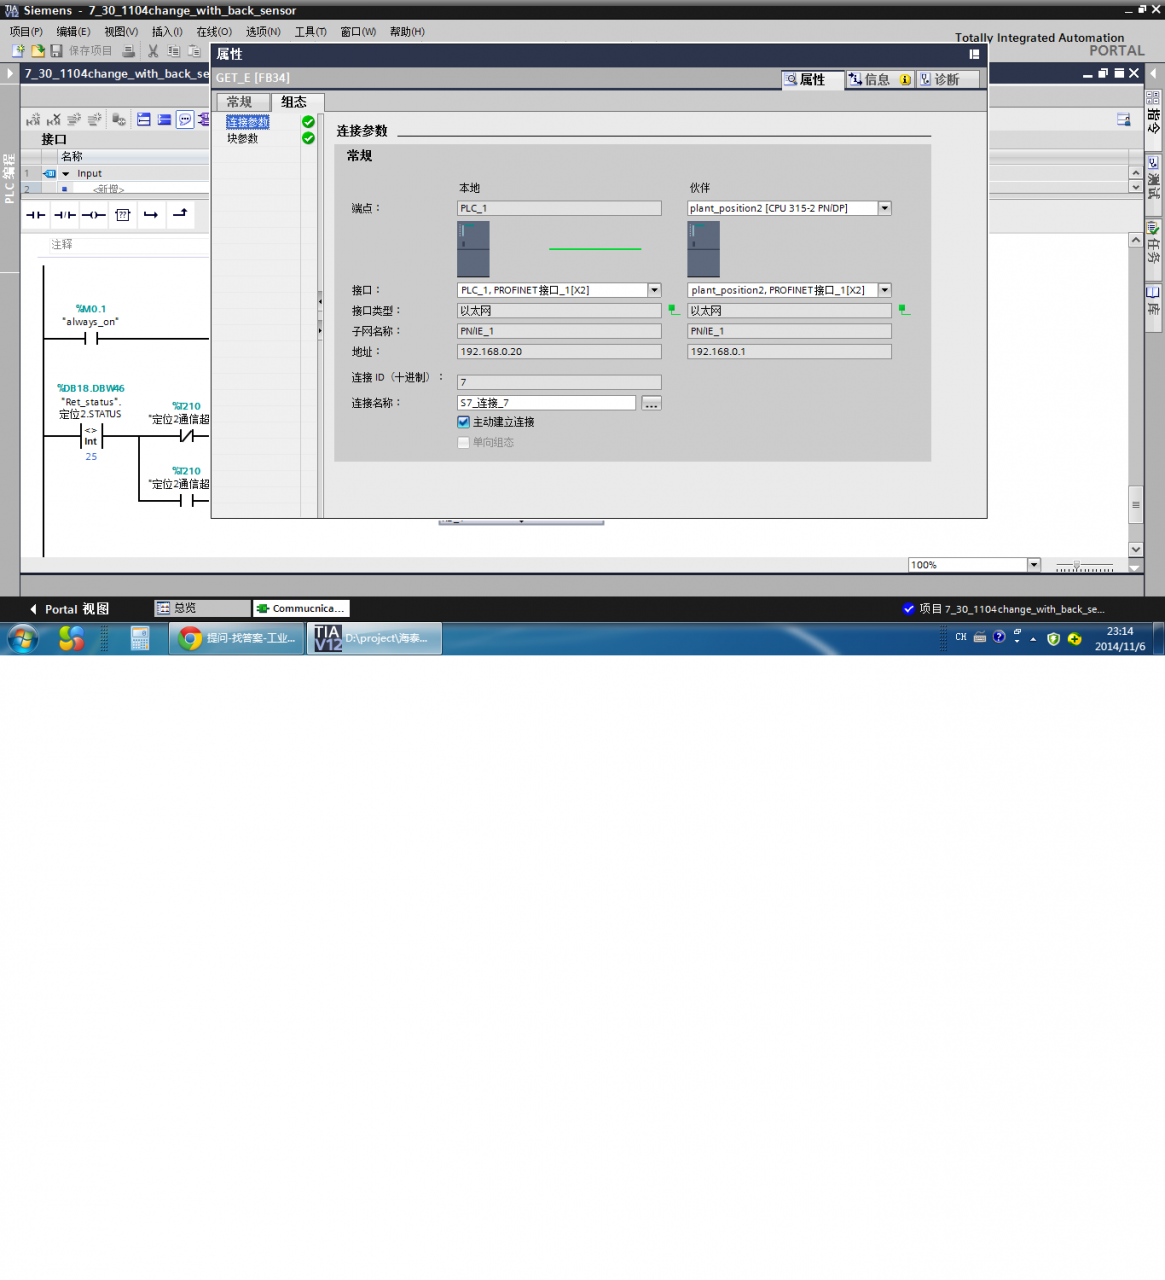Insert a normally open contact

click(x=36, y=215)
